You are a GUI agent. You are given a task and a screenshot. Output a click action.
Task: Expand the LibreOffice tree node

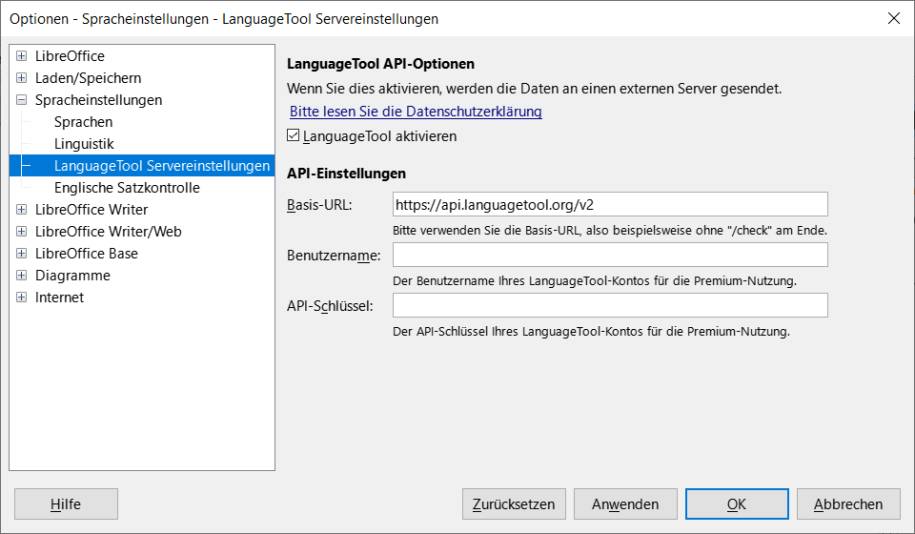tap(22, 56)
